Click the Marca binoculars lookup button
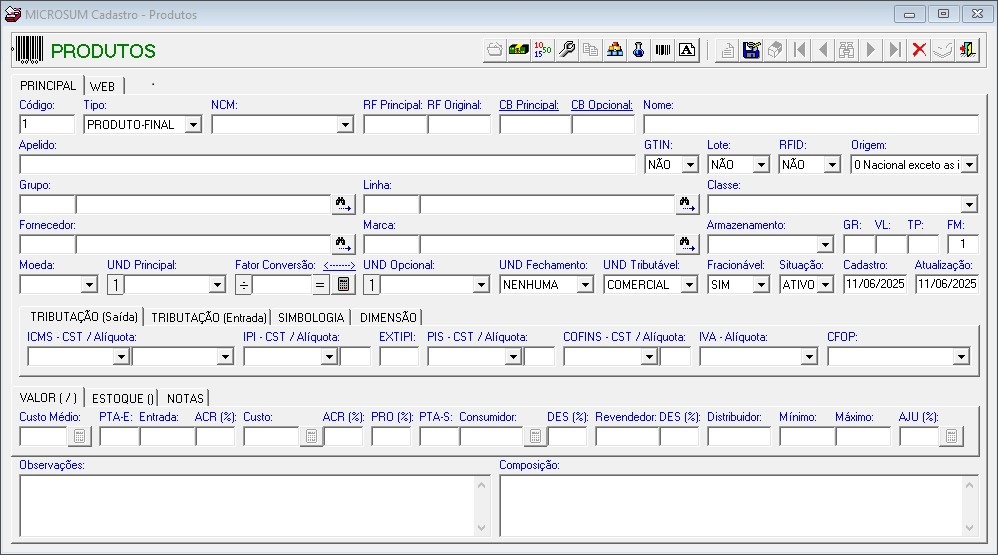This screenshot has height=555, width=998. [687, 244]
